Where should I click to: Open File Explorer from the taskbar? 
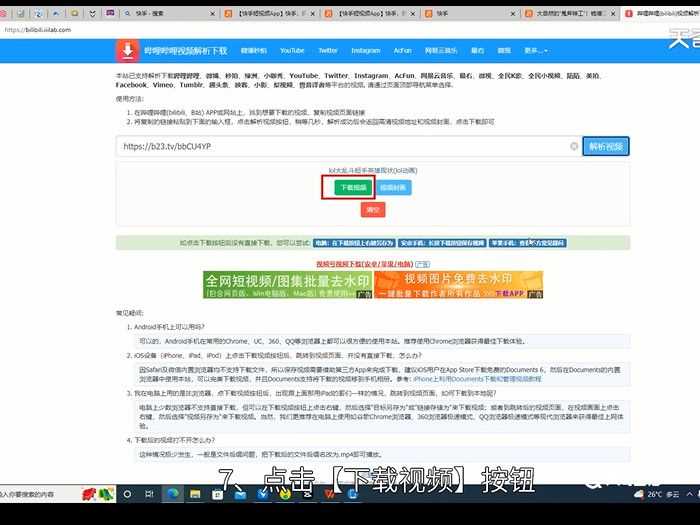click(x=195, y=494)
